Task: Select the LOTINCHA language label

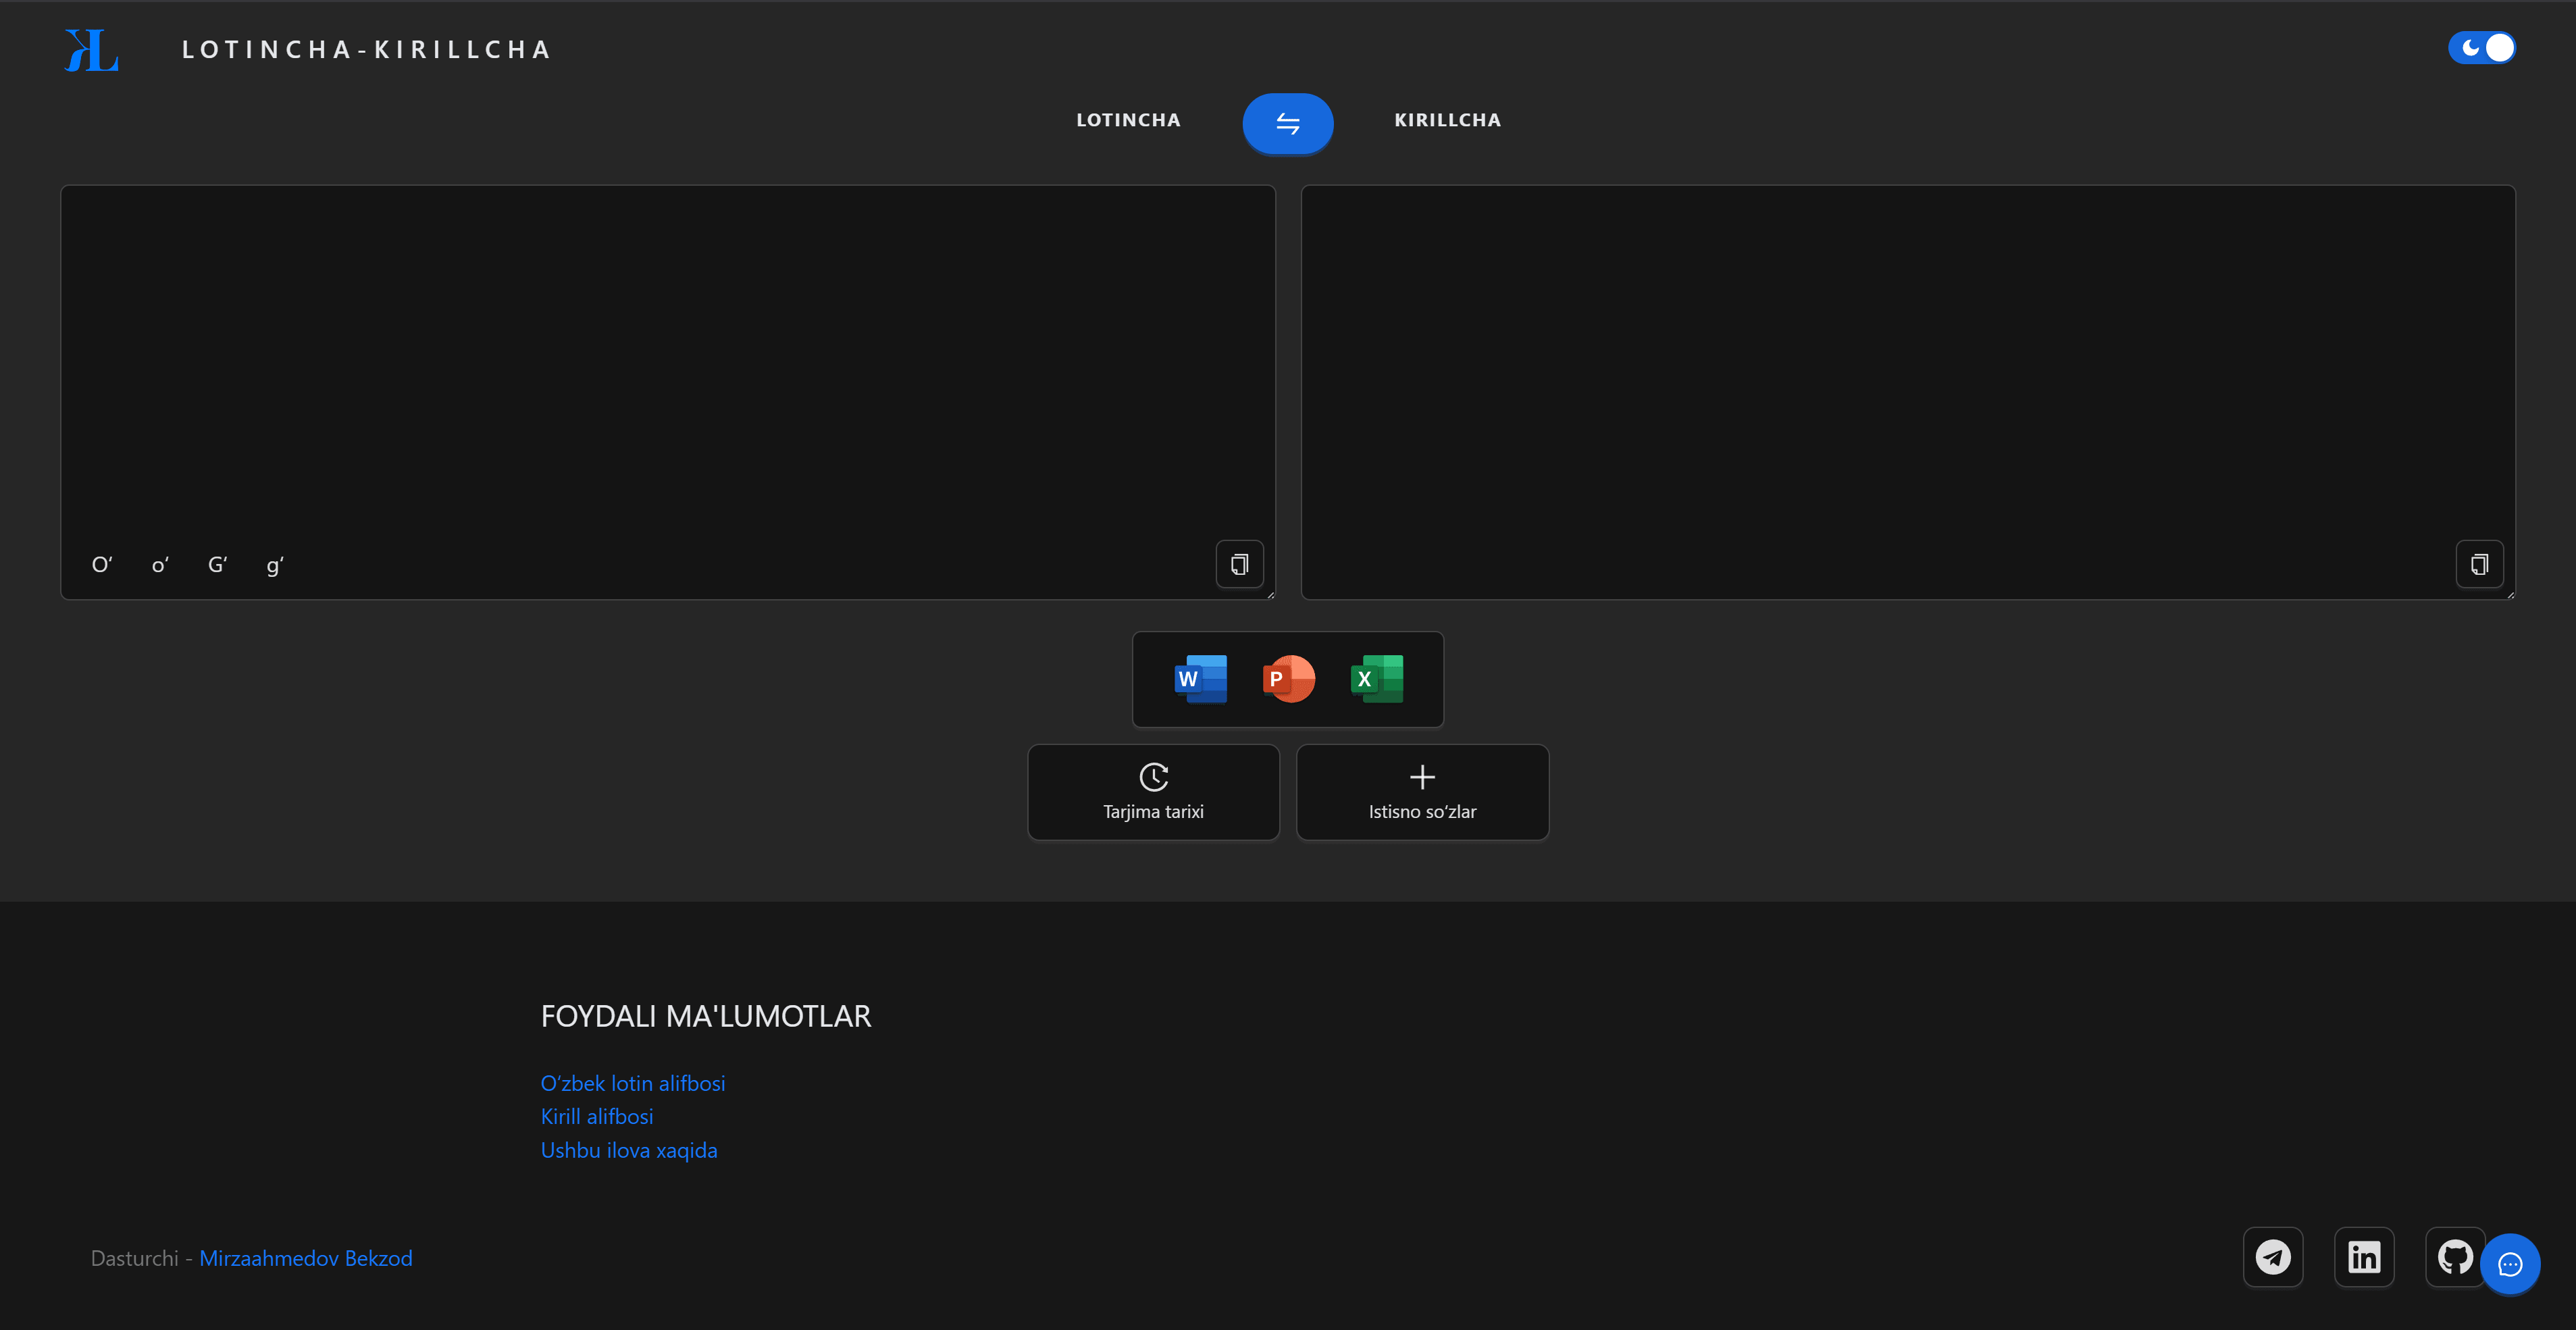Action: pos(1128,120)
